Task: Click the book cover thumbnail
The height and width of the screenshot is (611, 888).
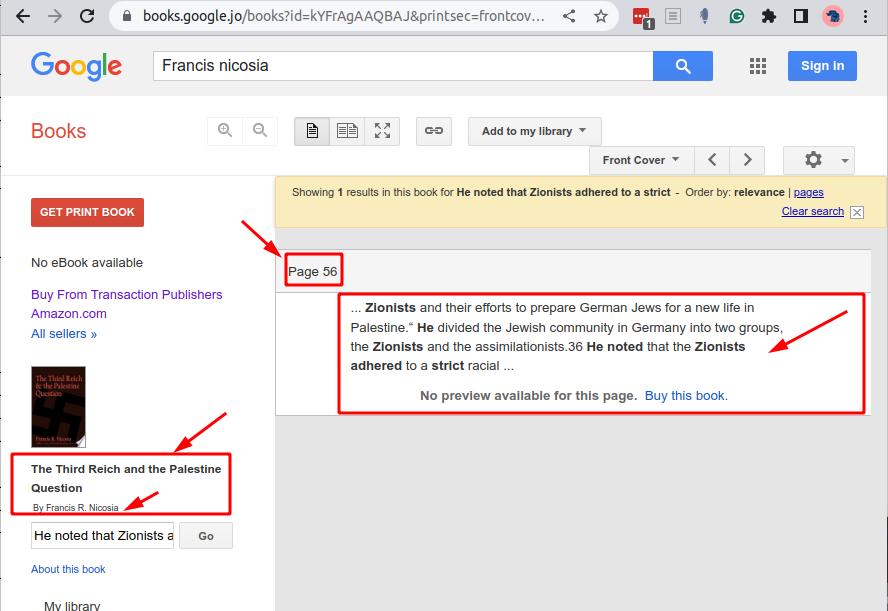Action: point(59,406)
